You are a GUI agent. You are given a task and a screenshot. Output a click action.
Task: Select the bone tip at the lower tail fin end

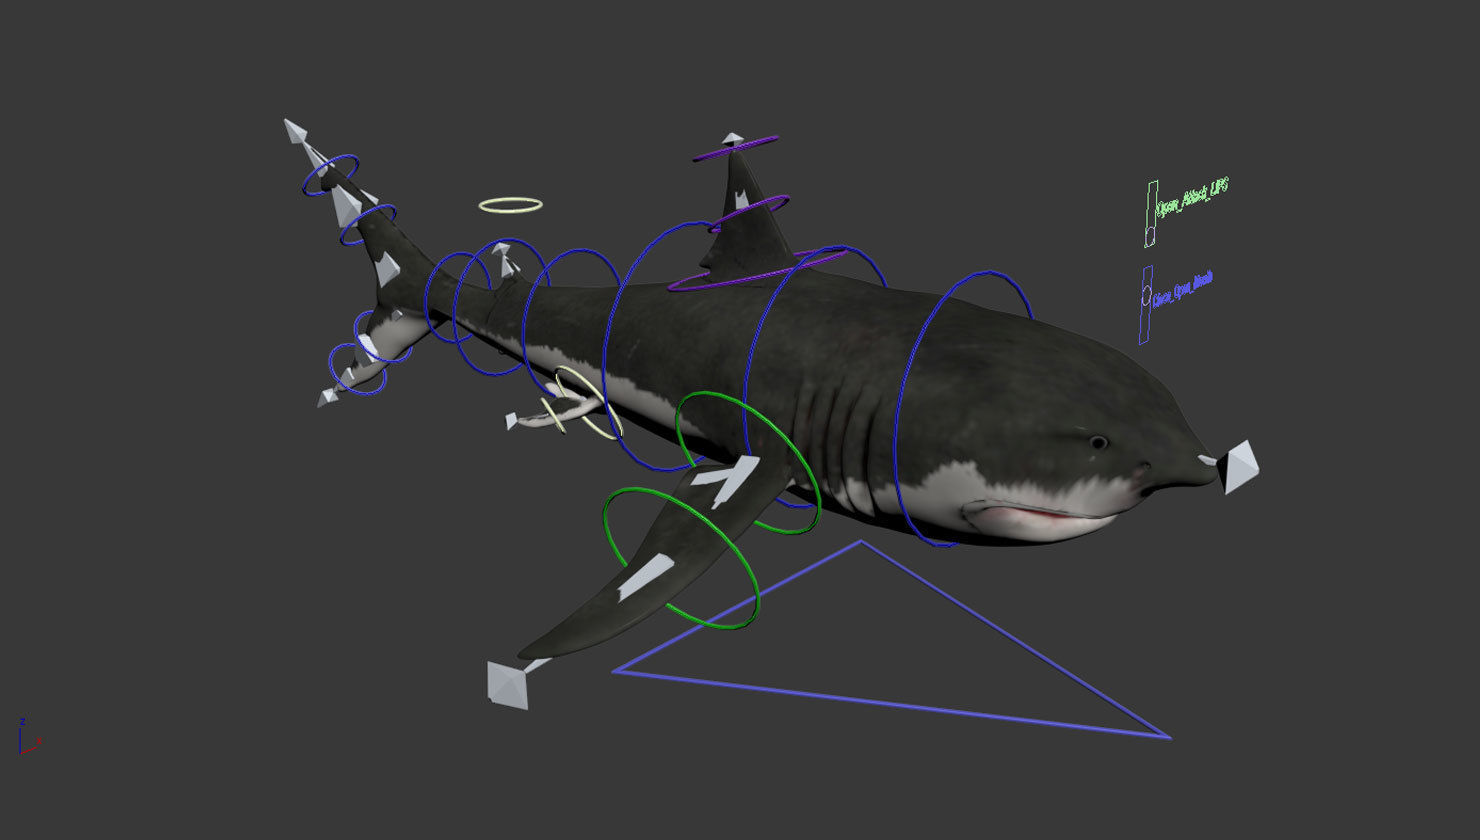[327, 397]
